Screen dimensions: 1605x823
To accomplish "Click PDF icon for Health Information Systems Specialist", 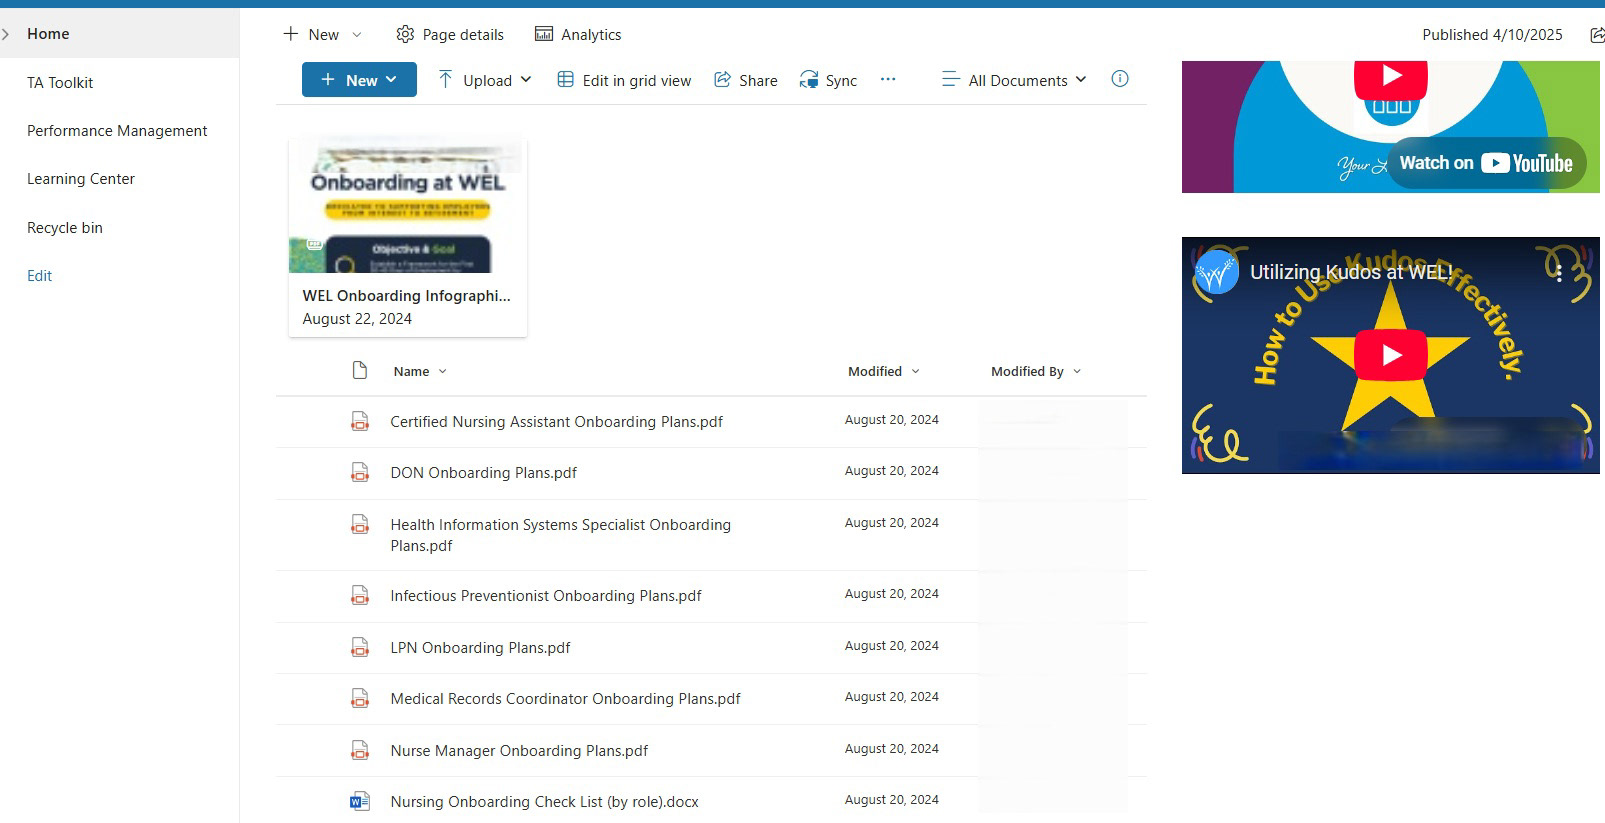I will click(360, 524).
